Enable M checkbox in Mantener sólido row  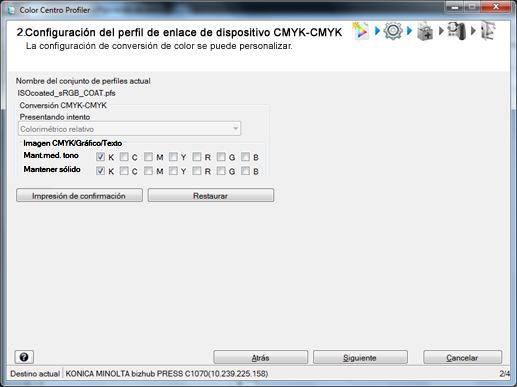tap(148, 171)
